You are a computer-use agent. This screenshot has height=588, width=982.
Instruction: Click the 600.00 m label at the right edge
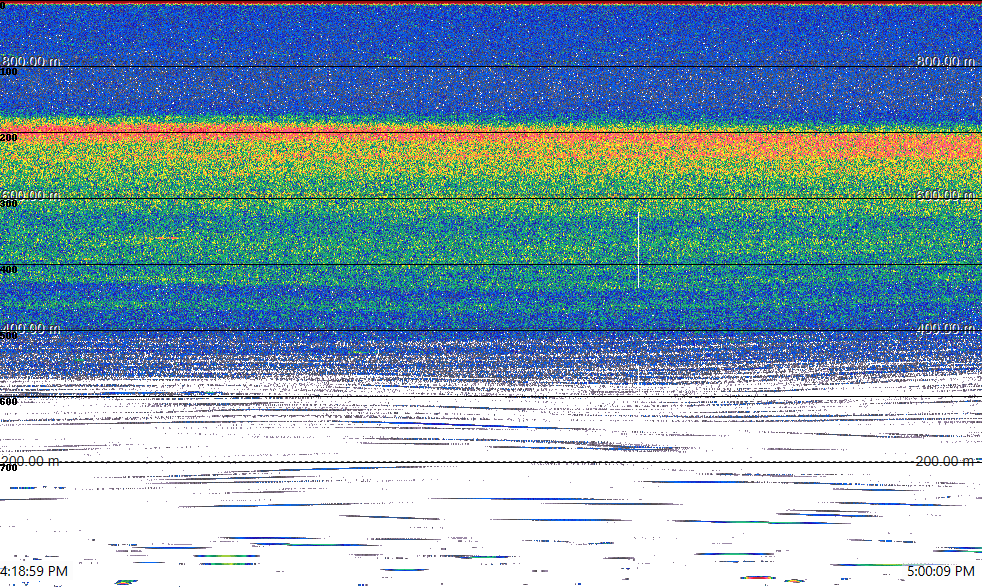pyautogui.click(x=946, y=195)
